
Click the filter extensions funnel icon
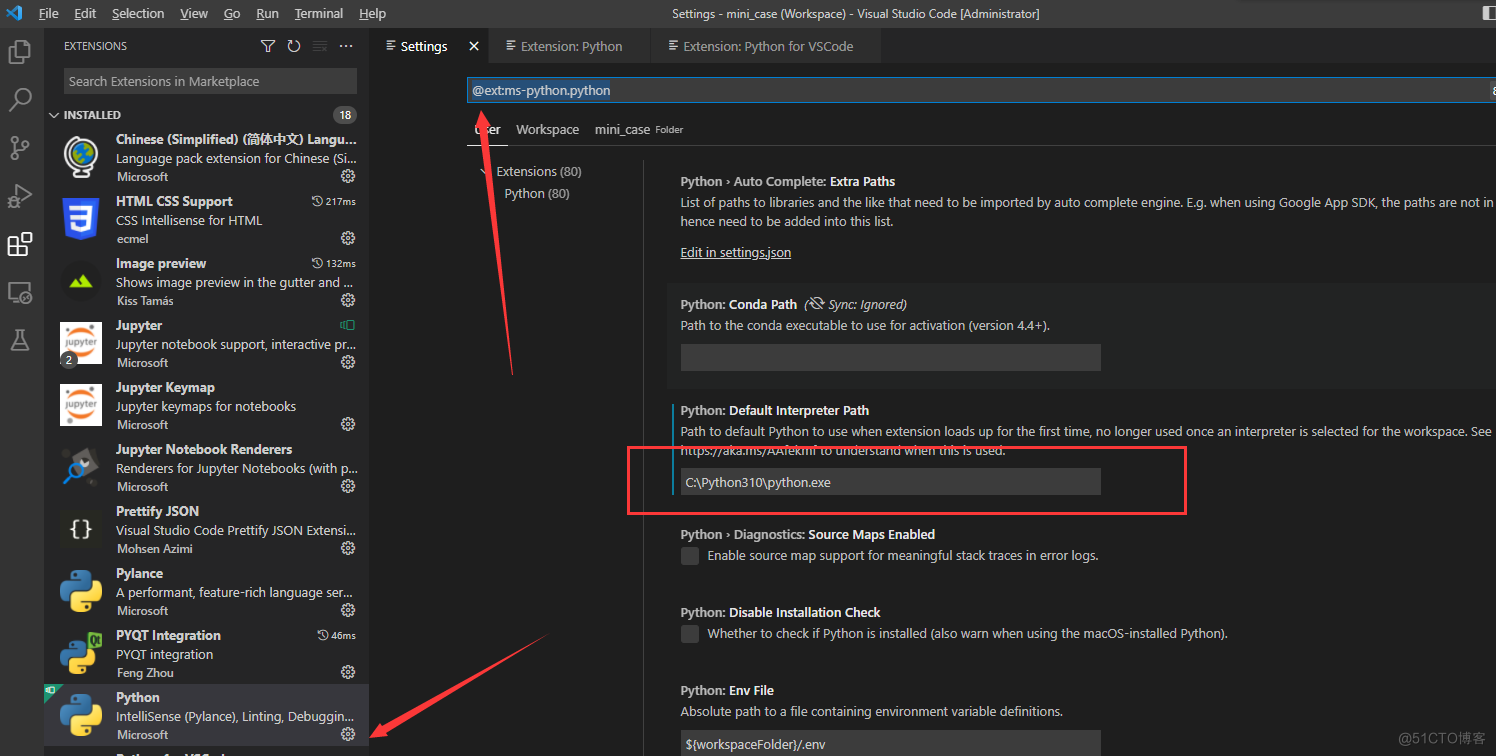click(x=268, y=46)
